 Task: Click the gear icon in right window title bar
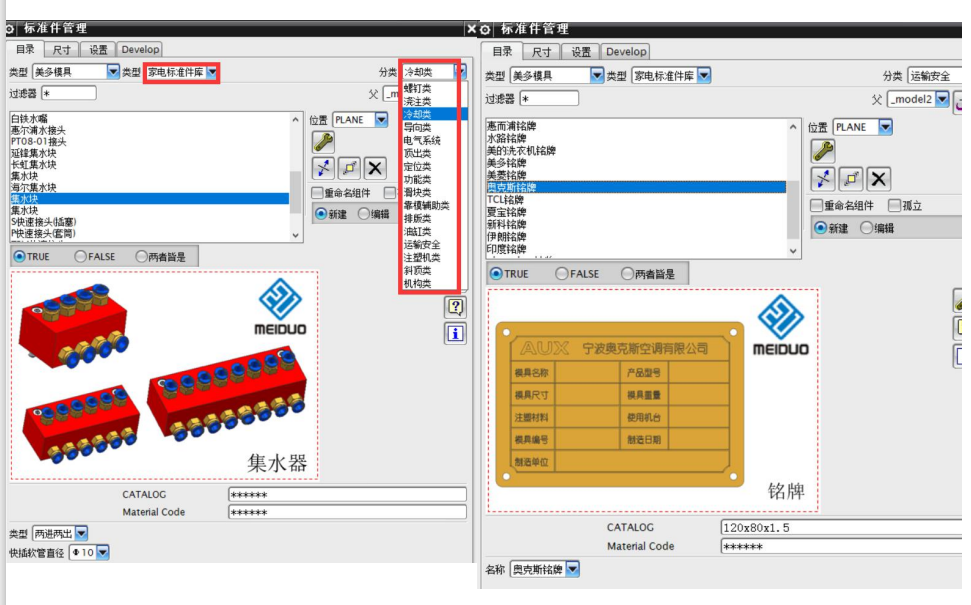click(x=485, y=29)
